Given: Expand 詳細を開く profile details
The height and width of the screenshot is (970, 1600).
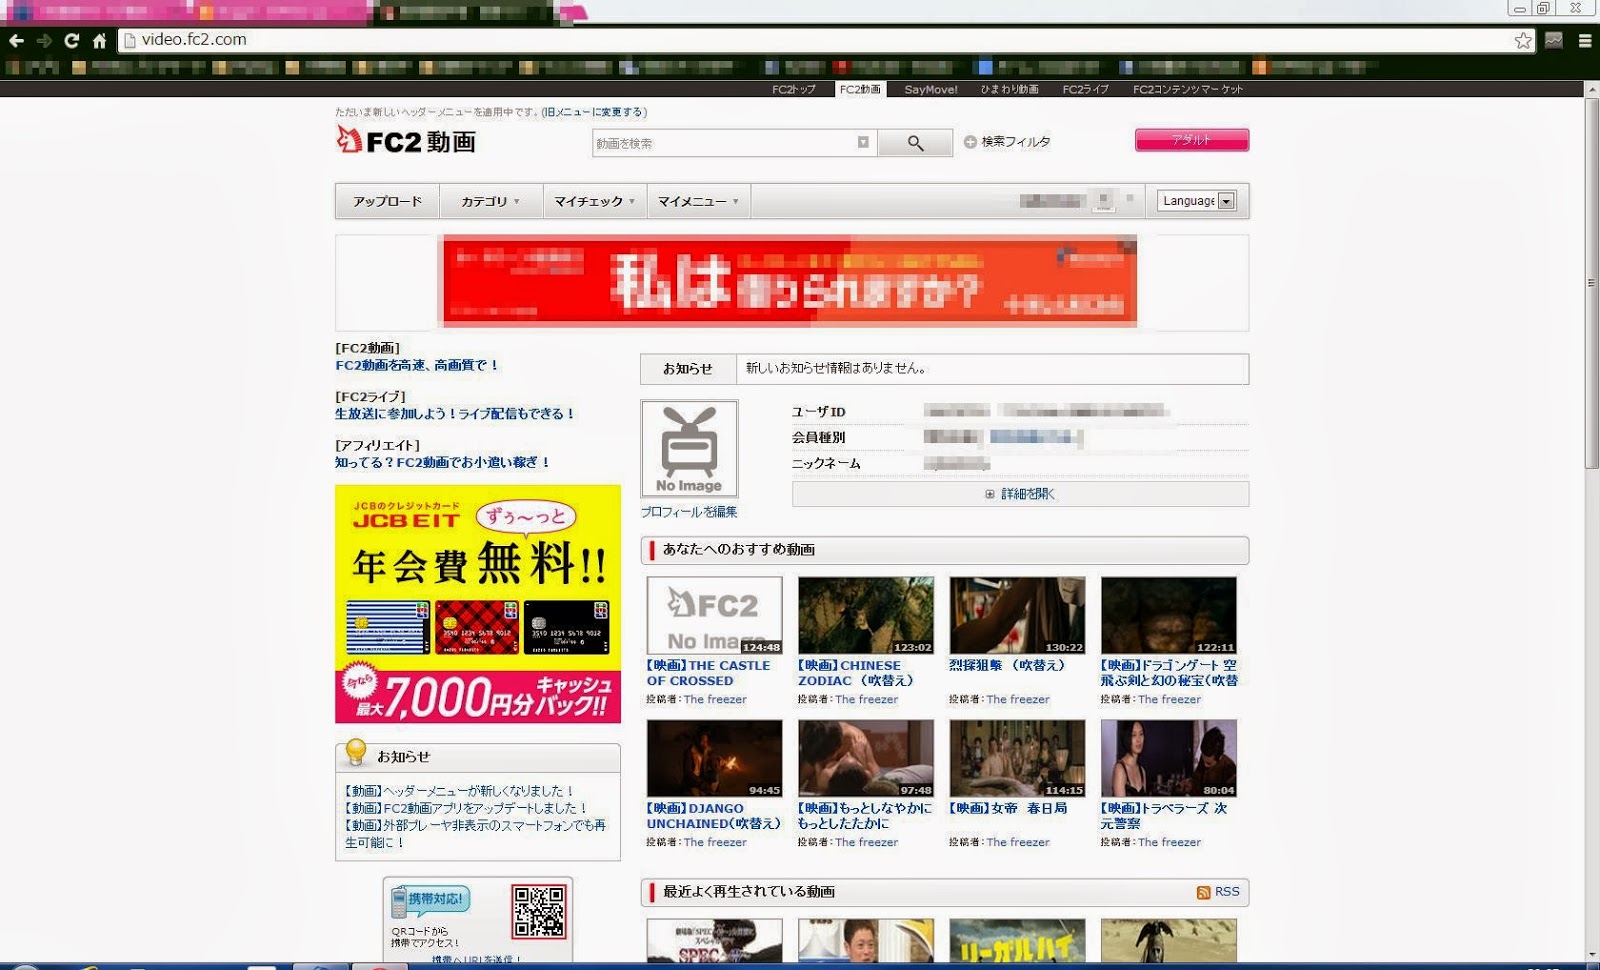Looking at the screenshot, I should pos(1020,494).
